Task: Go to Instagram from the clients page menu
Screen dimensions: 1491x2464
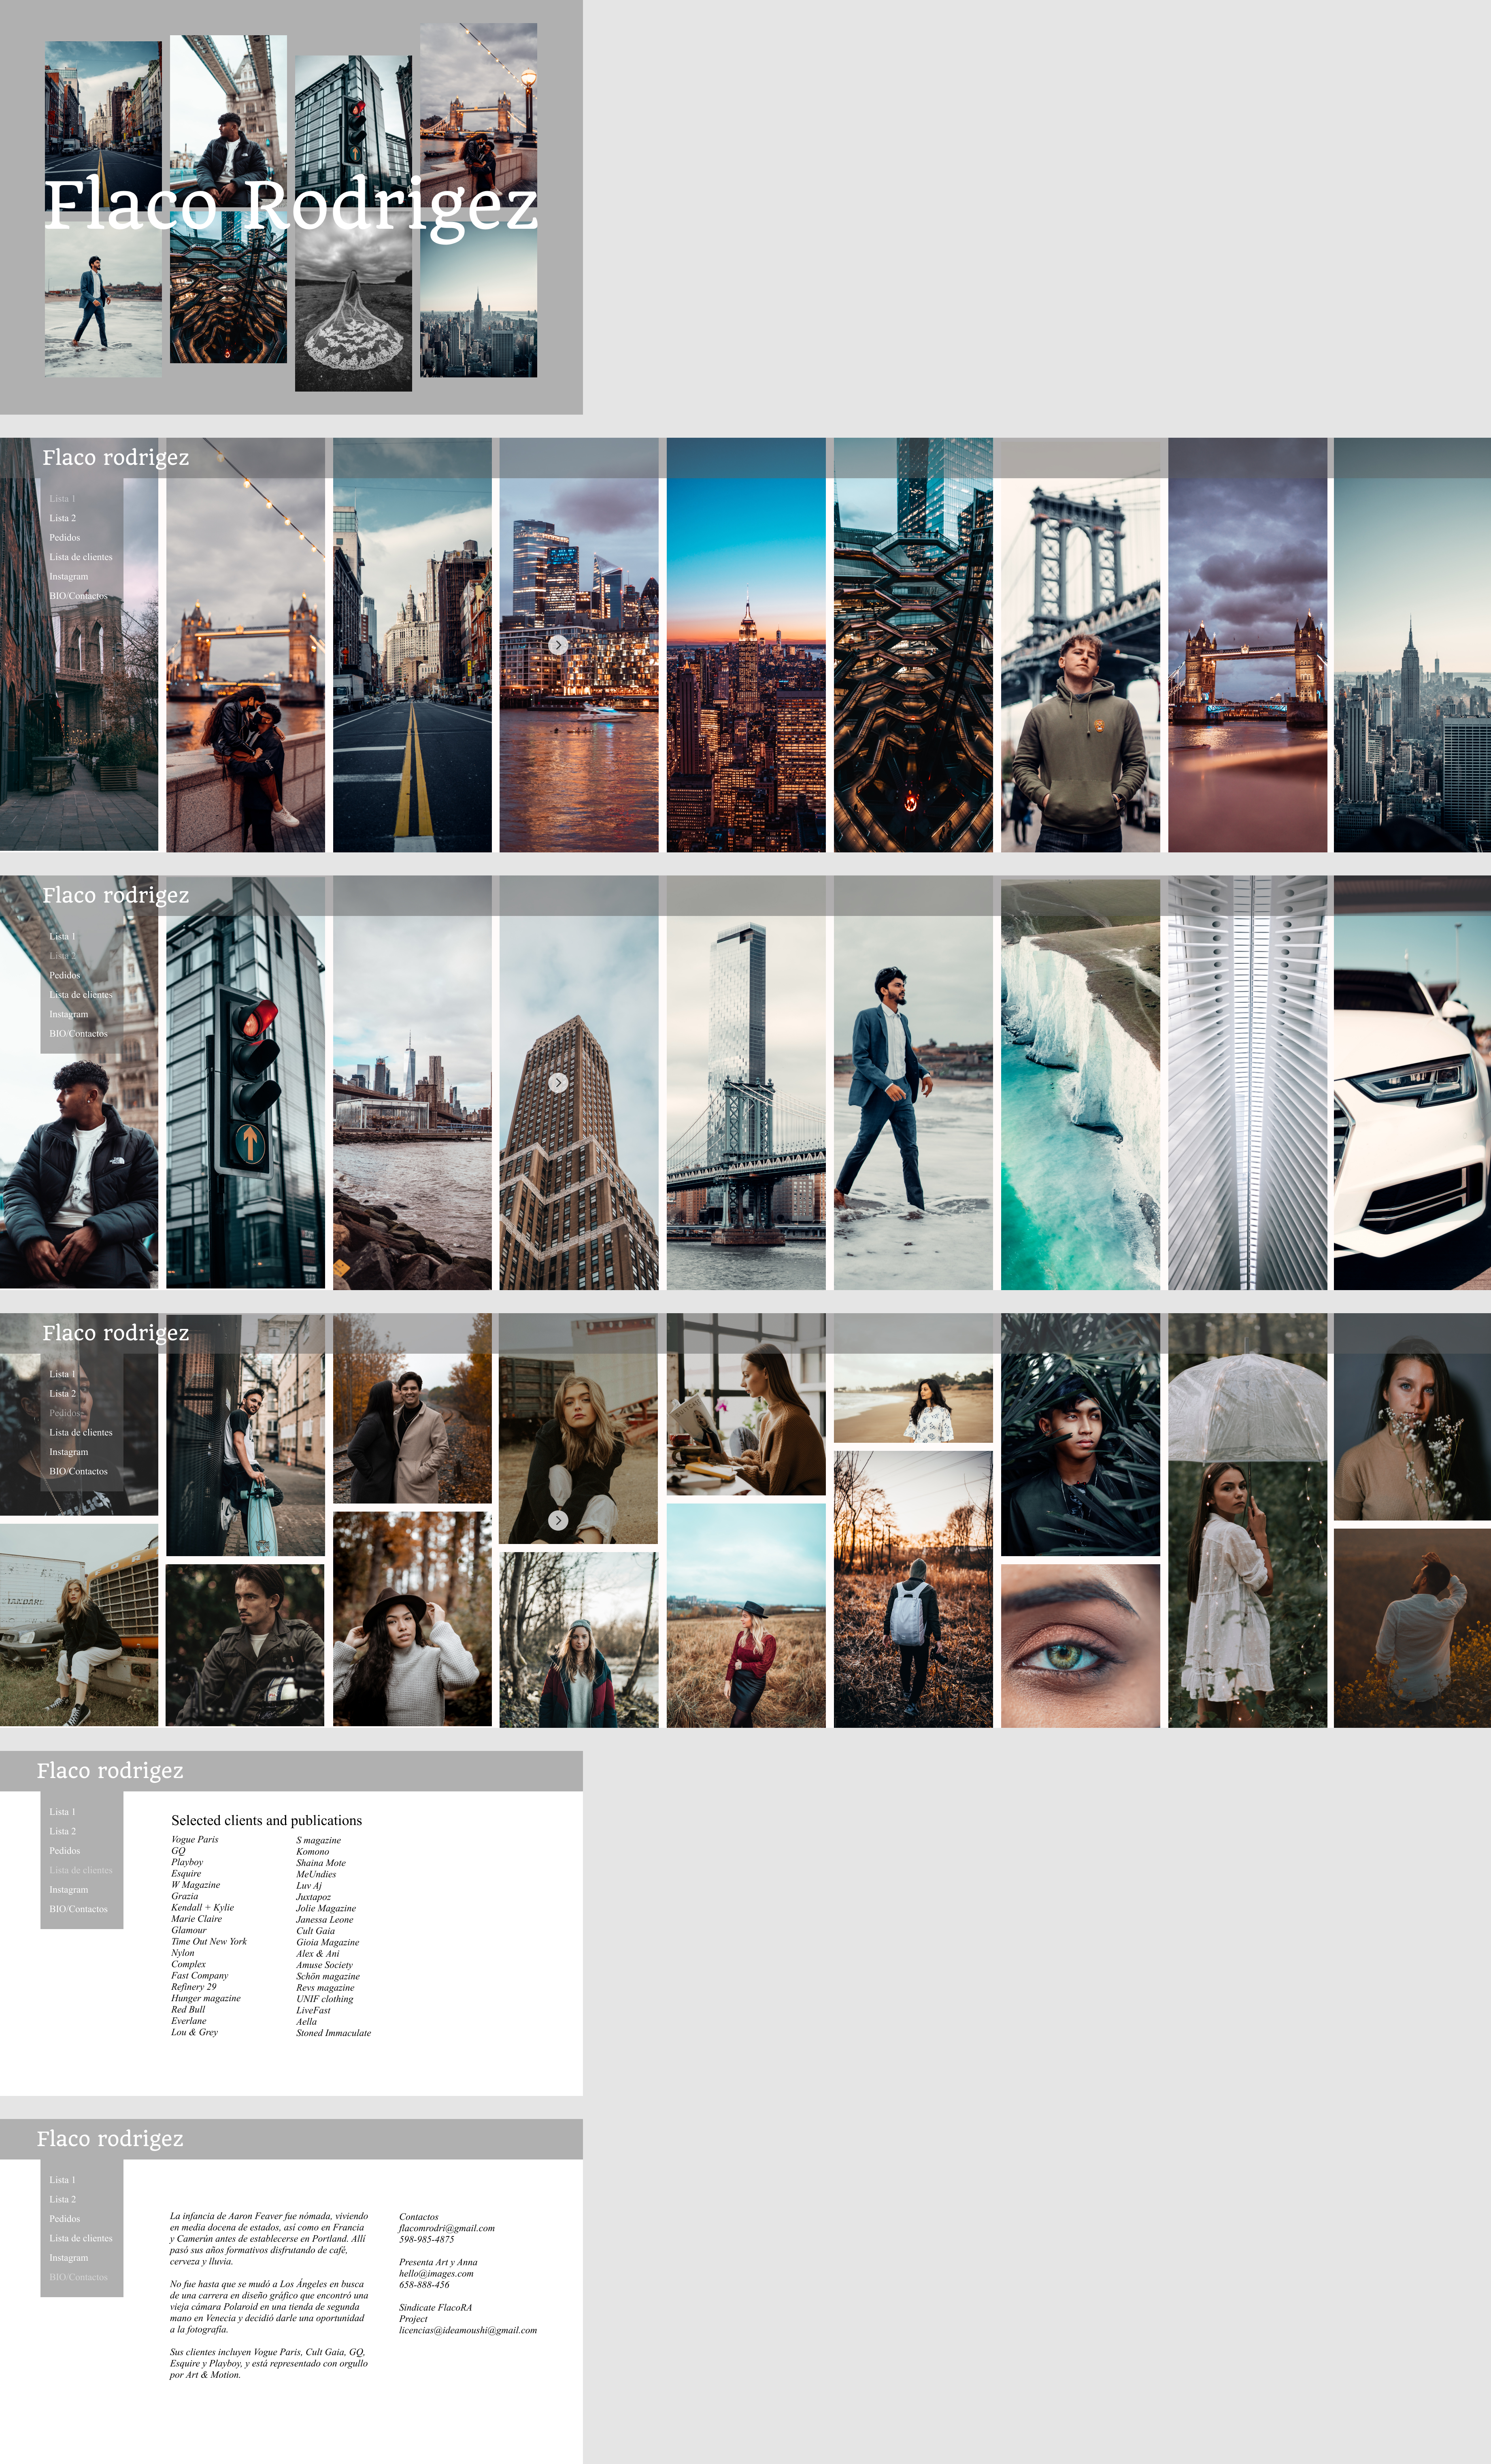Action: 69,1890
